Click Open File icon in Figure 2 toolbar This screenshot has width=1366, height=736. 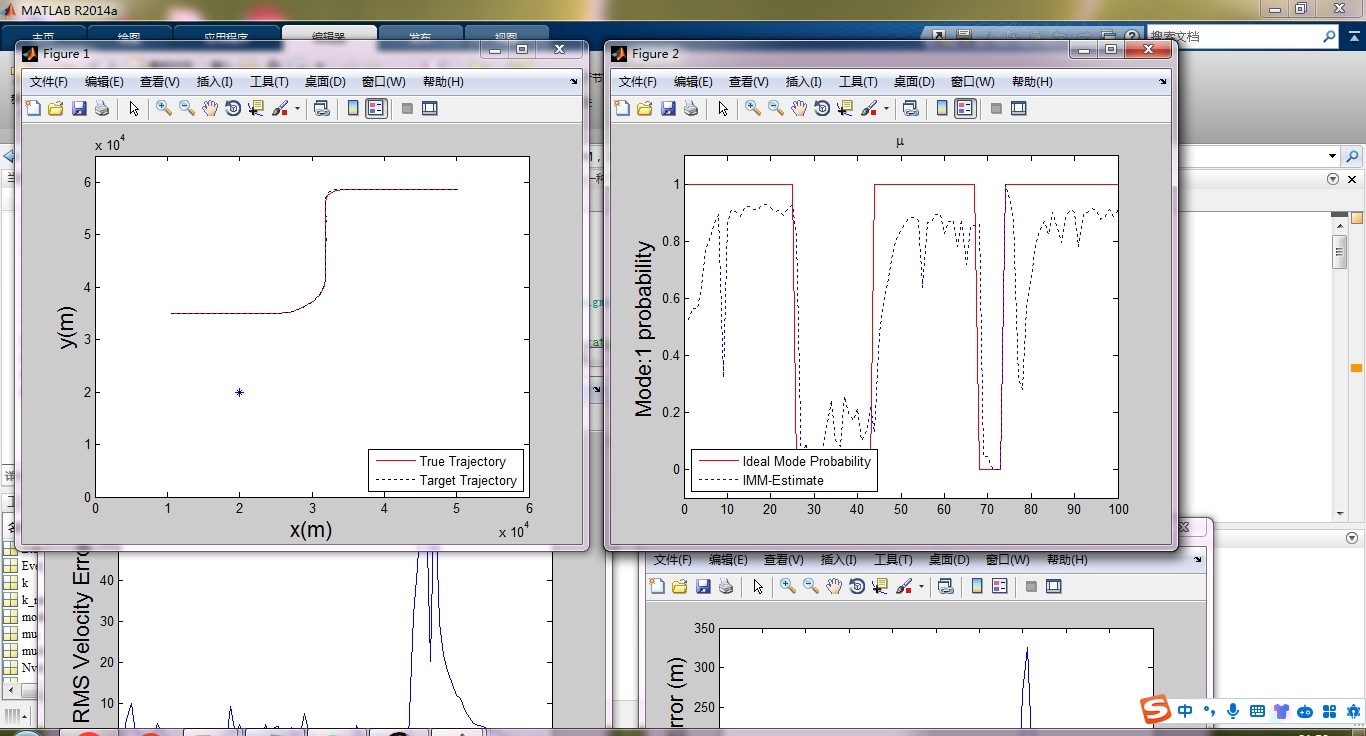(645, 108)
